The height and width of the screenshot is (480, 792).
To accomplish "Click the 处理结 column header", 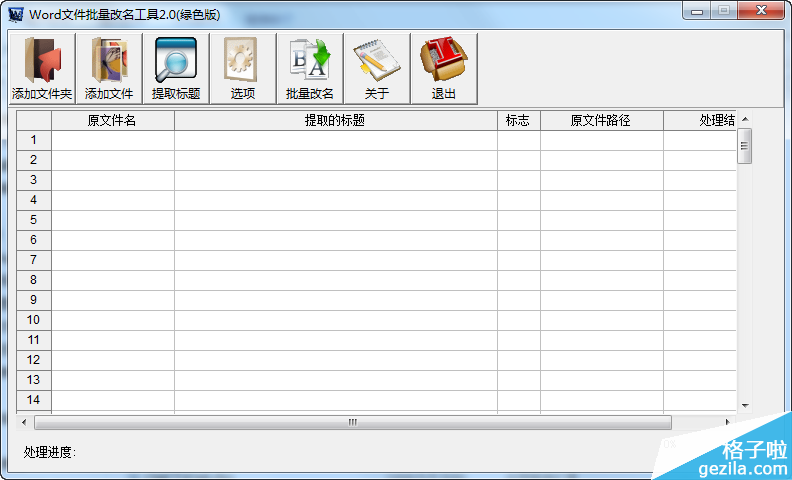I will [700, 120].
